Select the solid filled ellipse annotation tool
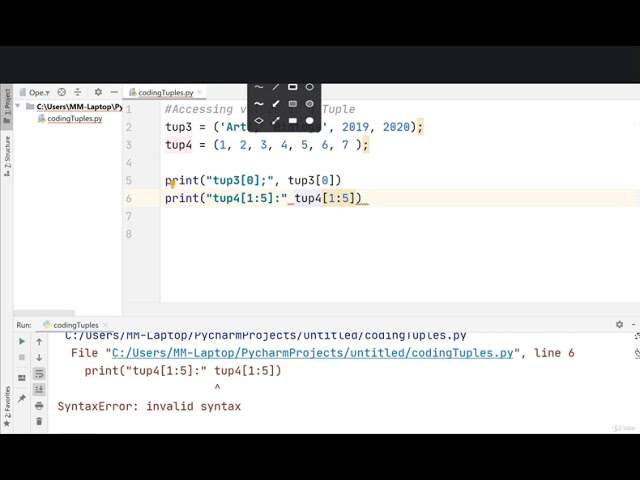640x480 pixels. (309, 121)
